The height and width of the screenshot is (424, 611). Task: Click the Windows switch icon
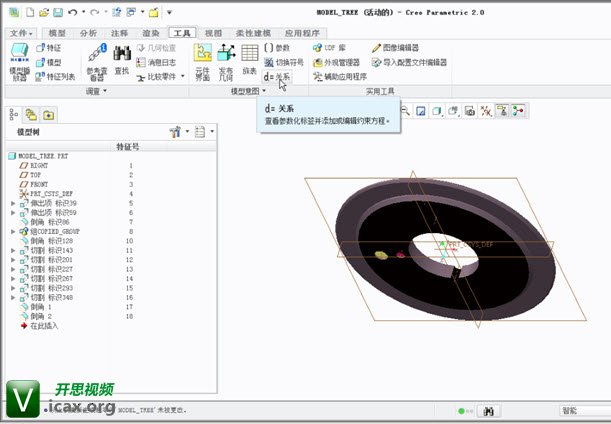pos(131,12)
